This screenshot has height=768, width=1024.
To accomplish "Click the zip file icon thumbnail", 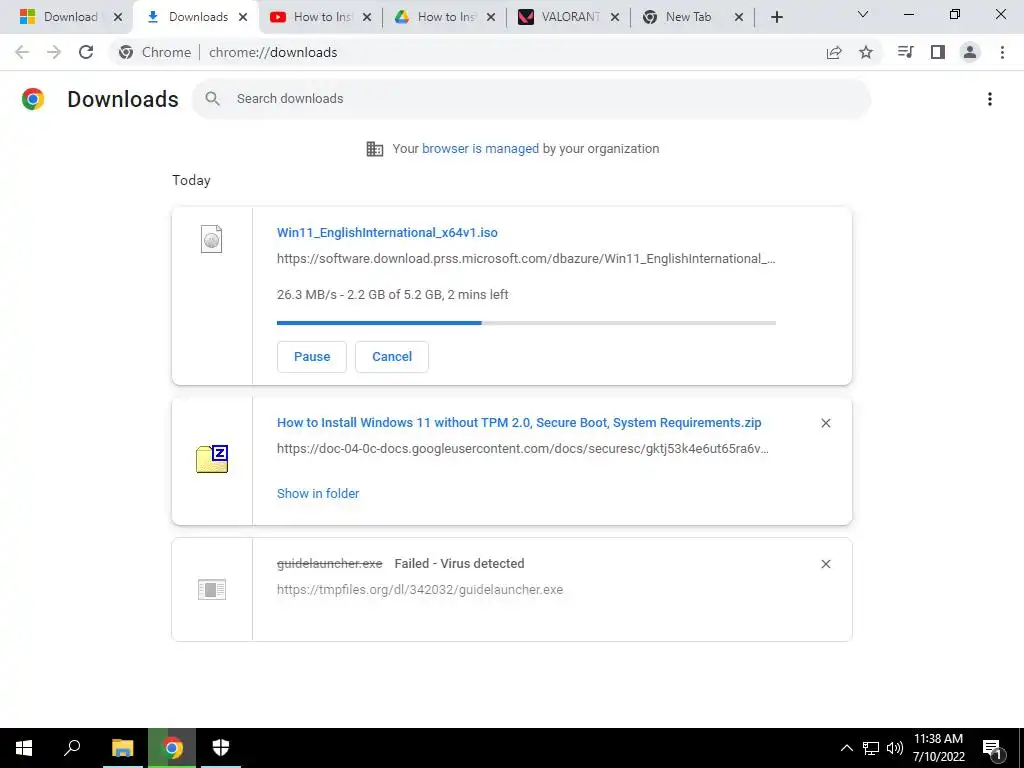I will (212, 458).
